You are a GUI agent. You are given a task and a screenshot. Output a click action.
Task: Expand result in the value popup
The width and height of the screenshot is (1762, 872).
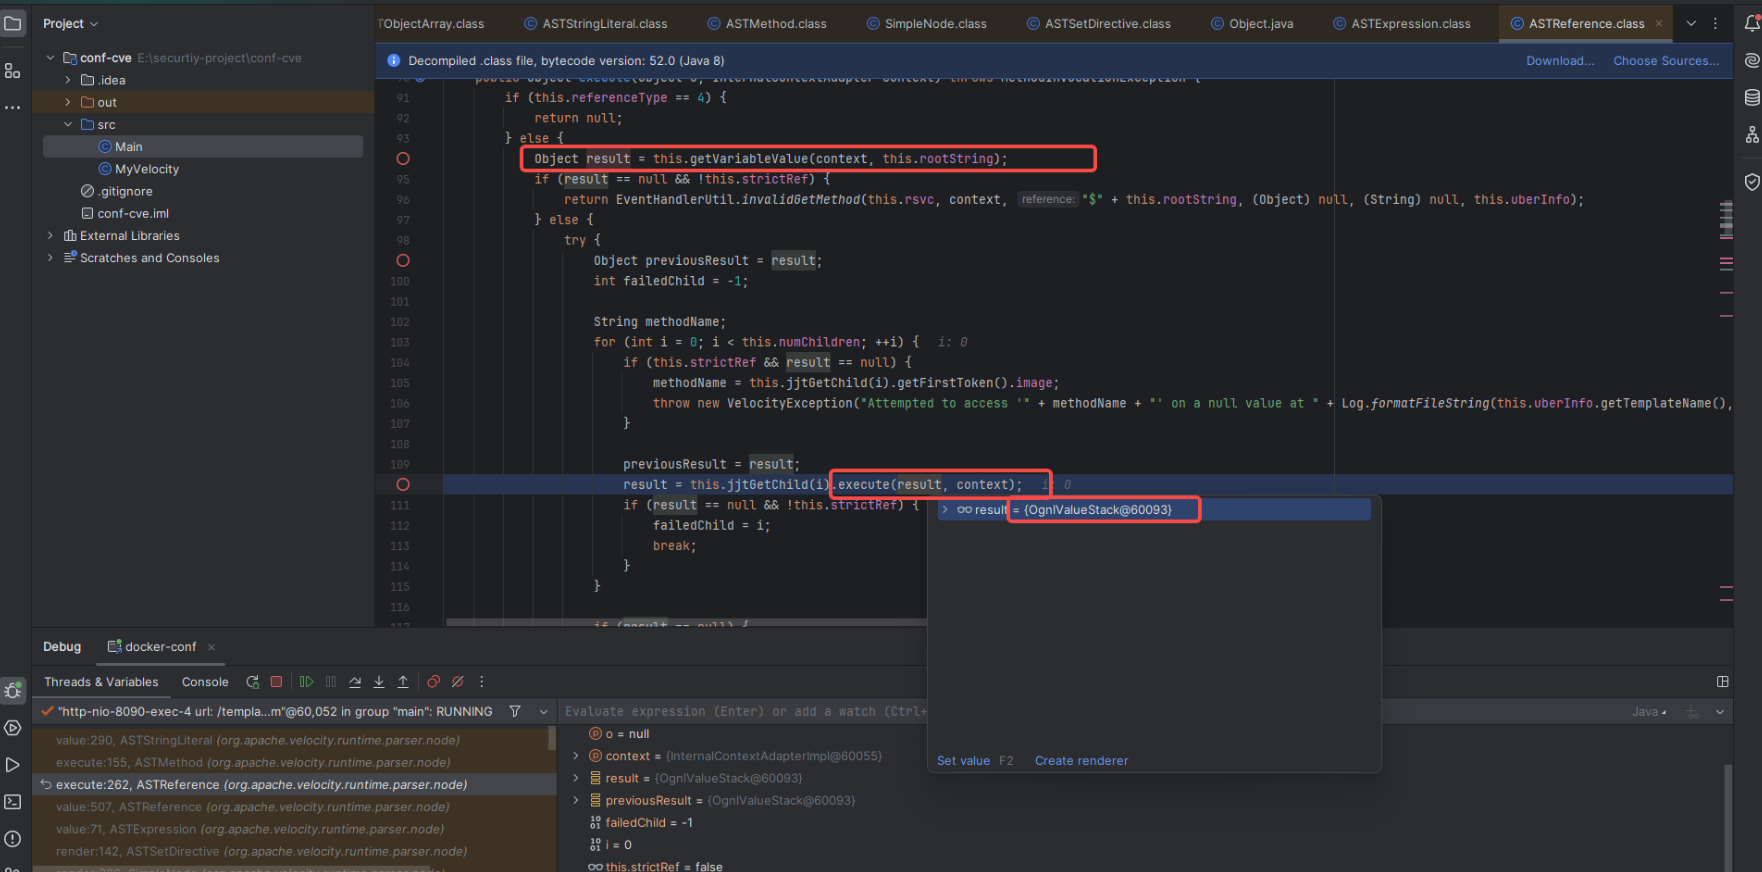[944, 510]
